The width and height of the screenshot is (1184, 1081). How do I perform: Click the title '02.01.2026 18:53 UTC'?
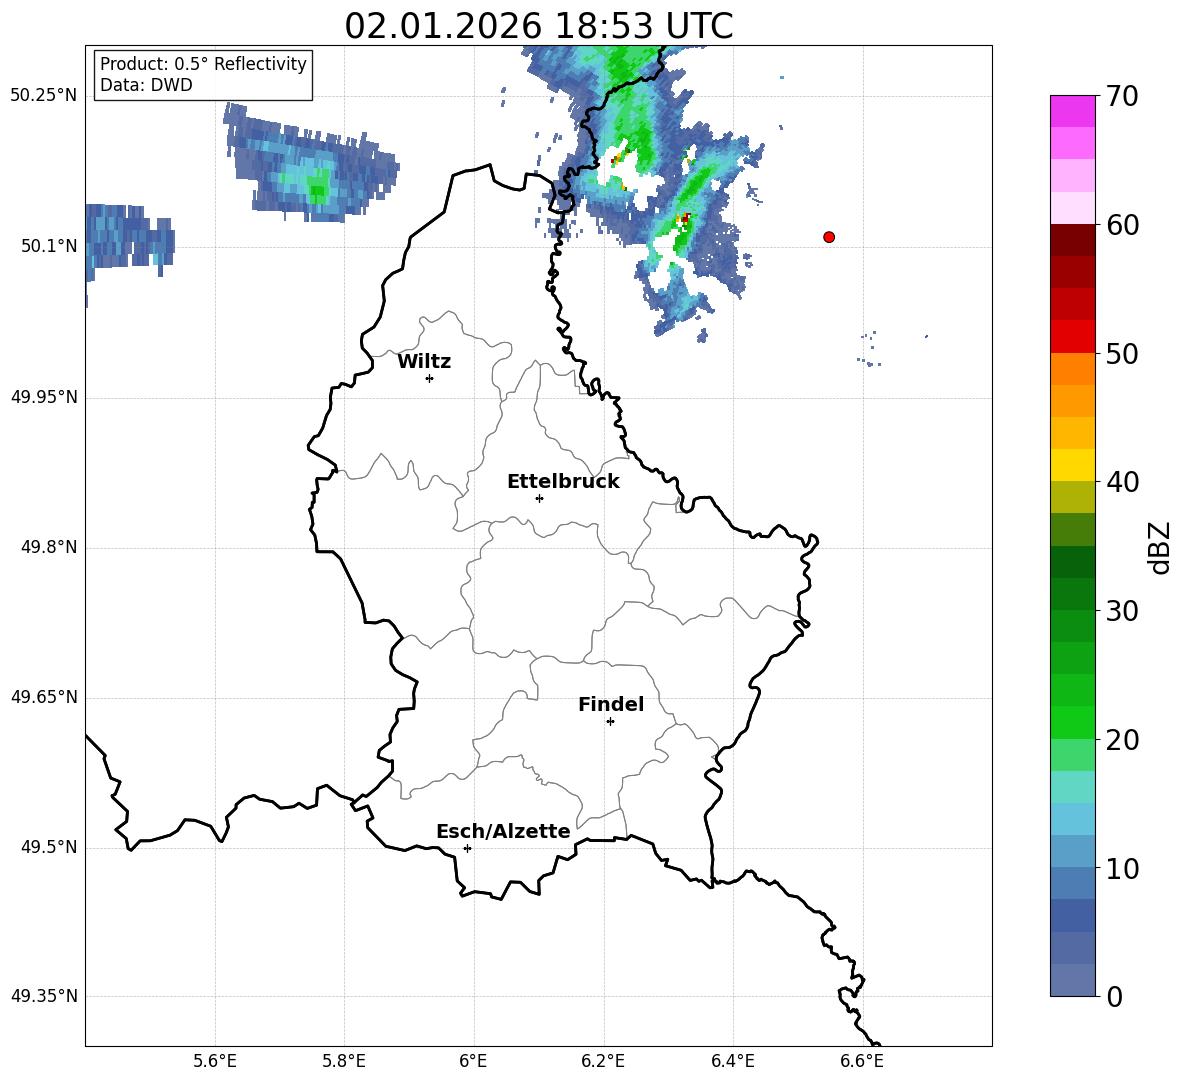538,26
